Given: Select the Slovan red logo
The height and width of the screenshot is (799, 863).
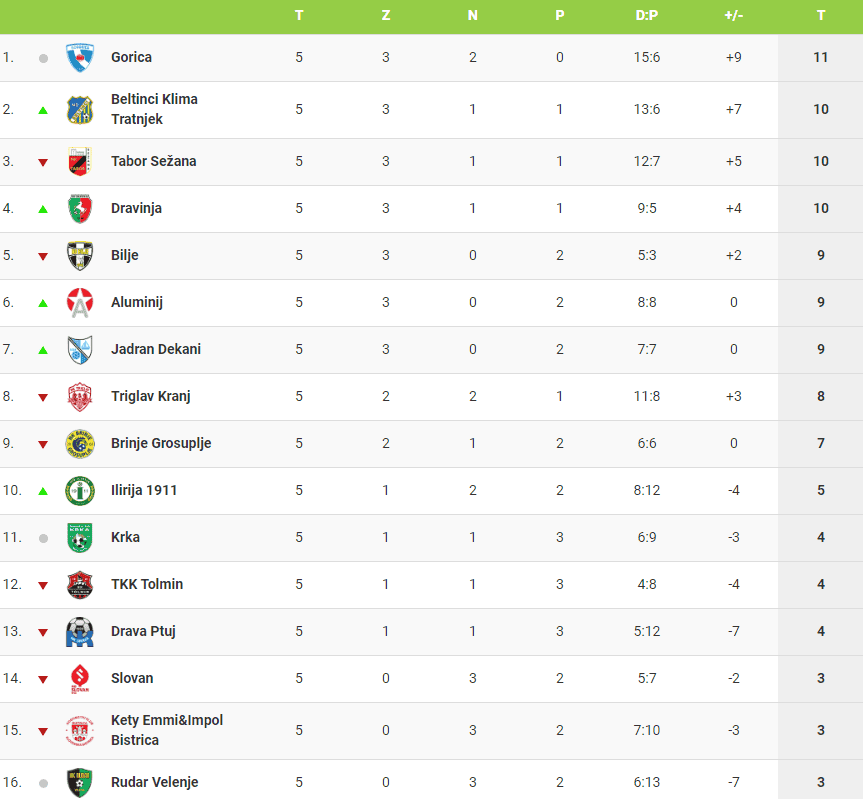Looking at the screenshot, I should pos(80,678).
